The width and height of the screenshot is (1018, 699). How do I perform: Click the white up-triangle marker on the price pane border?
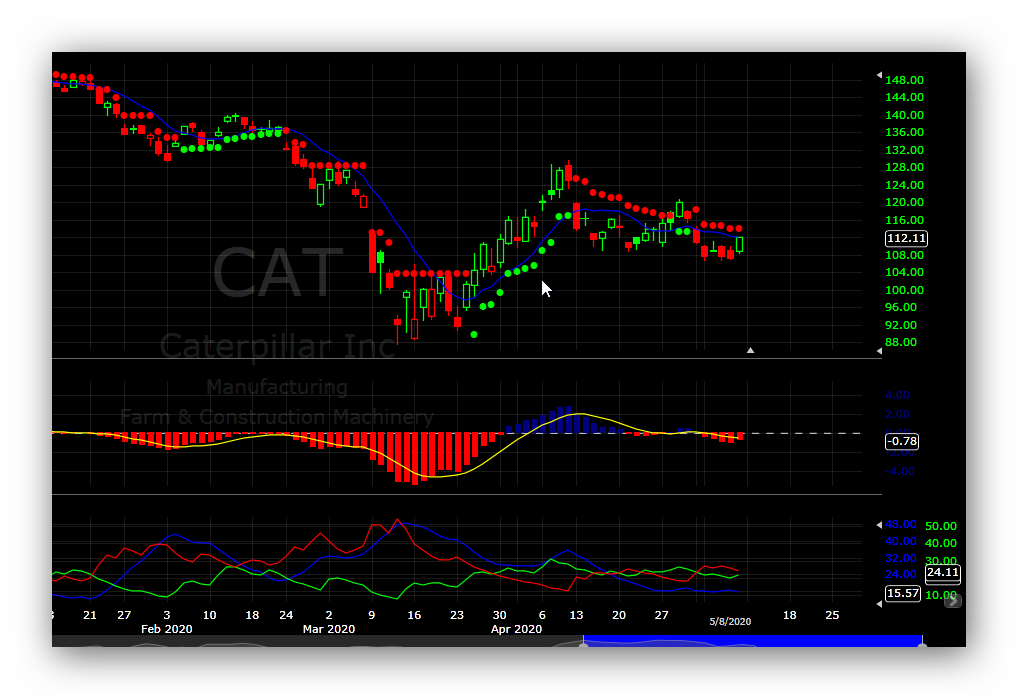(751, 350)
